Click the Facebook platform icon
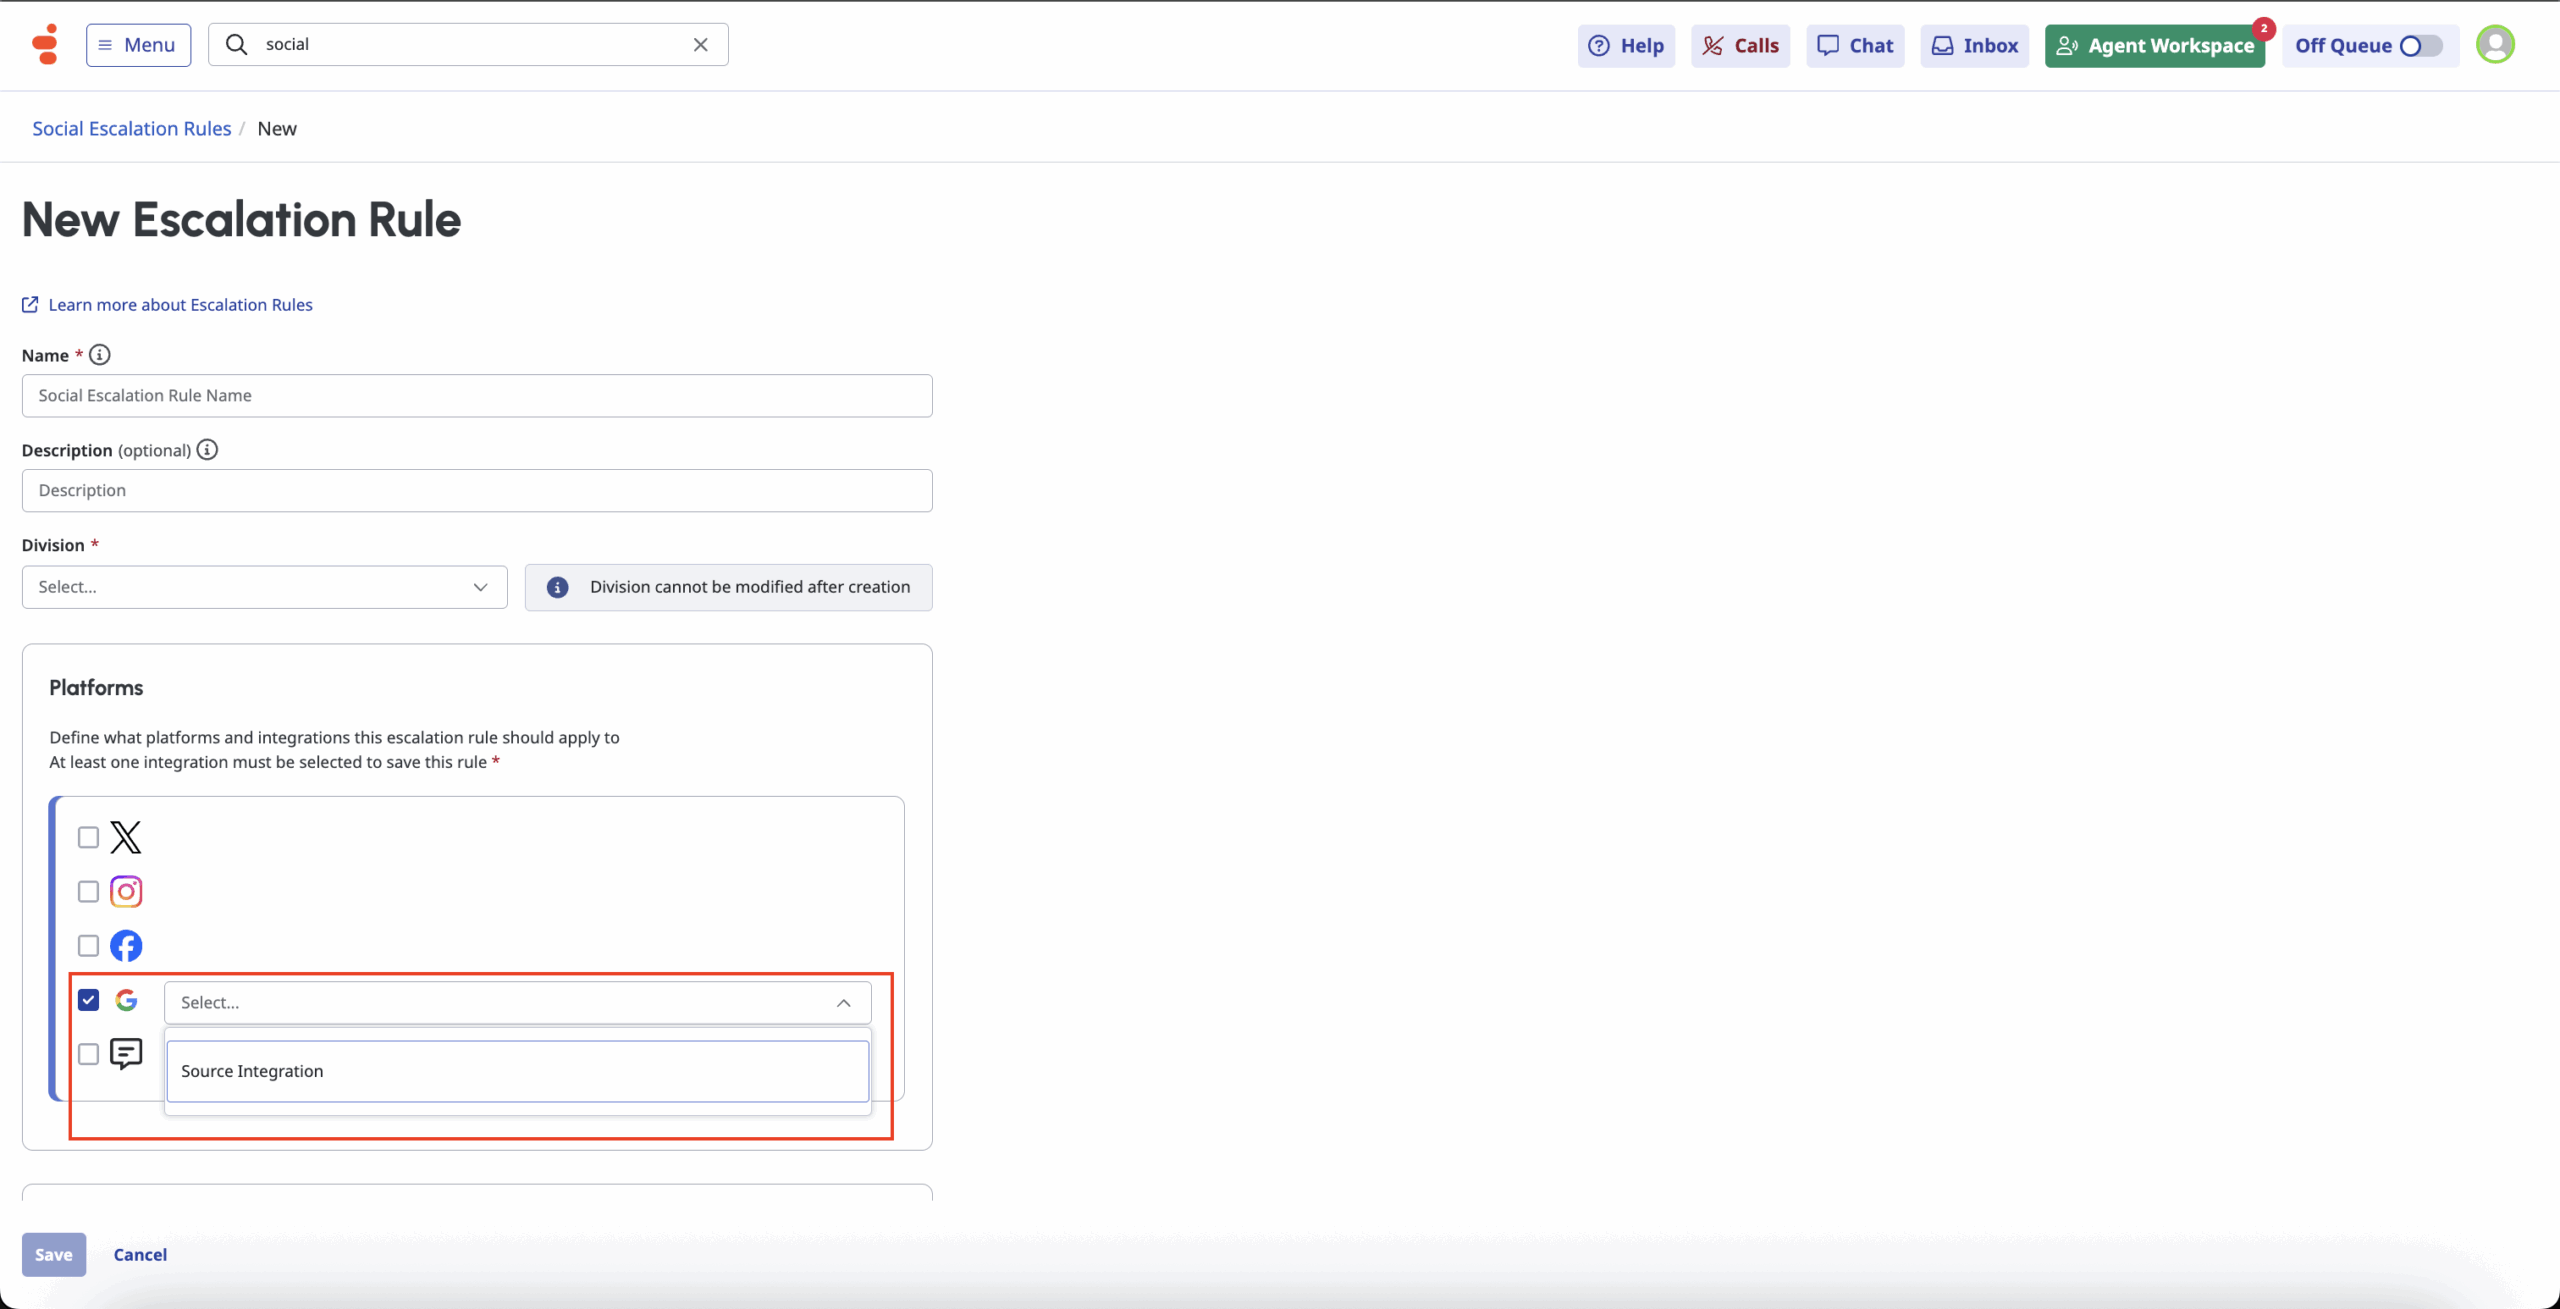The image size is (2560, 1309). pos(126,945)
